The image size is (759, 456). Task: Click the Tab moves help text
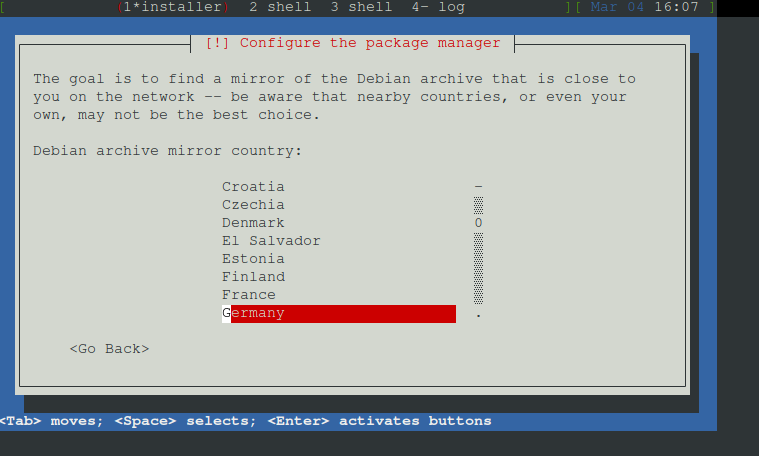click(52, 421)
